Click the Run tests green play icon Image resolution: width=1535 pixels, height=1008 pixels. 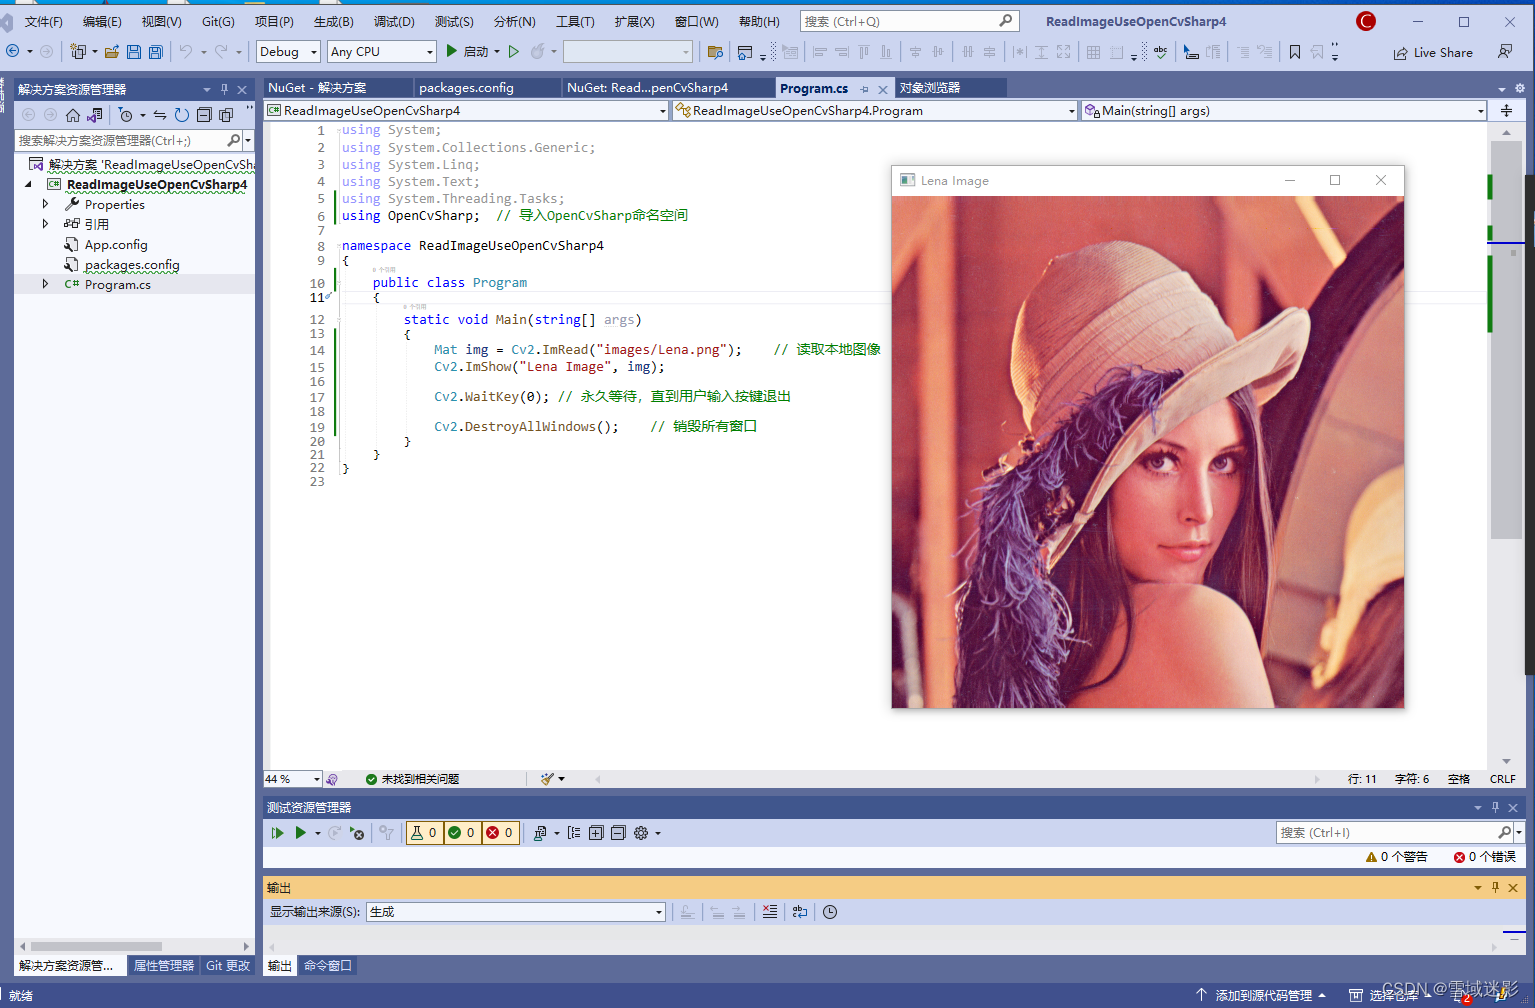[x=300, y=833]
